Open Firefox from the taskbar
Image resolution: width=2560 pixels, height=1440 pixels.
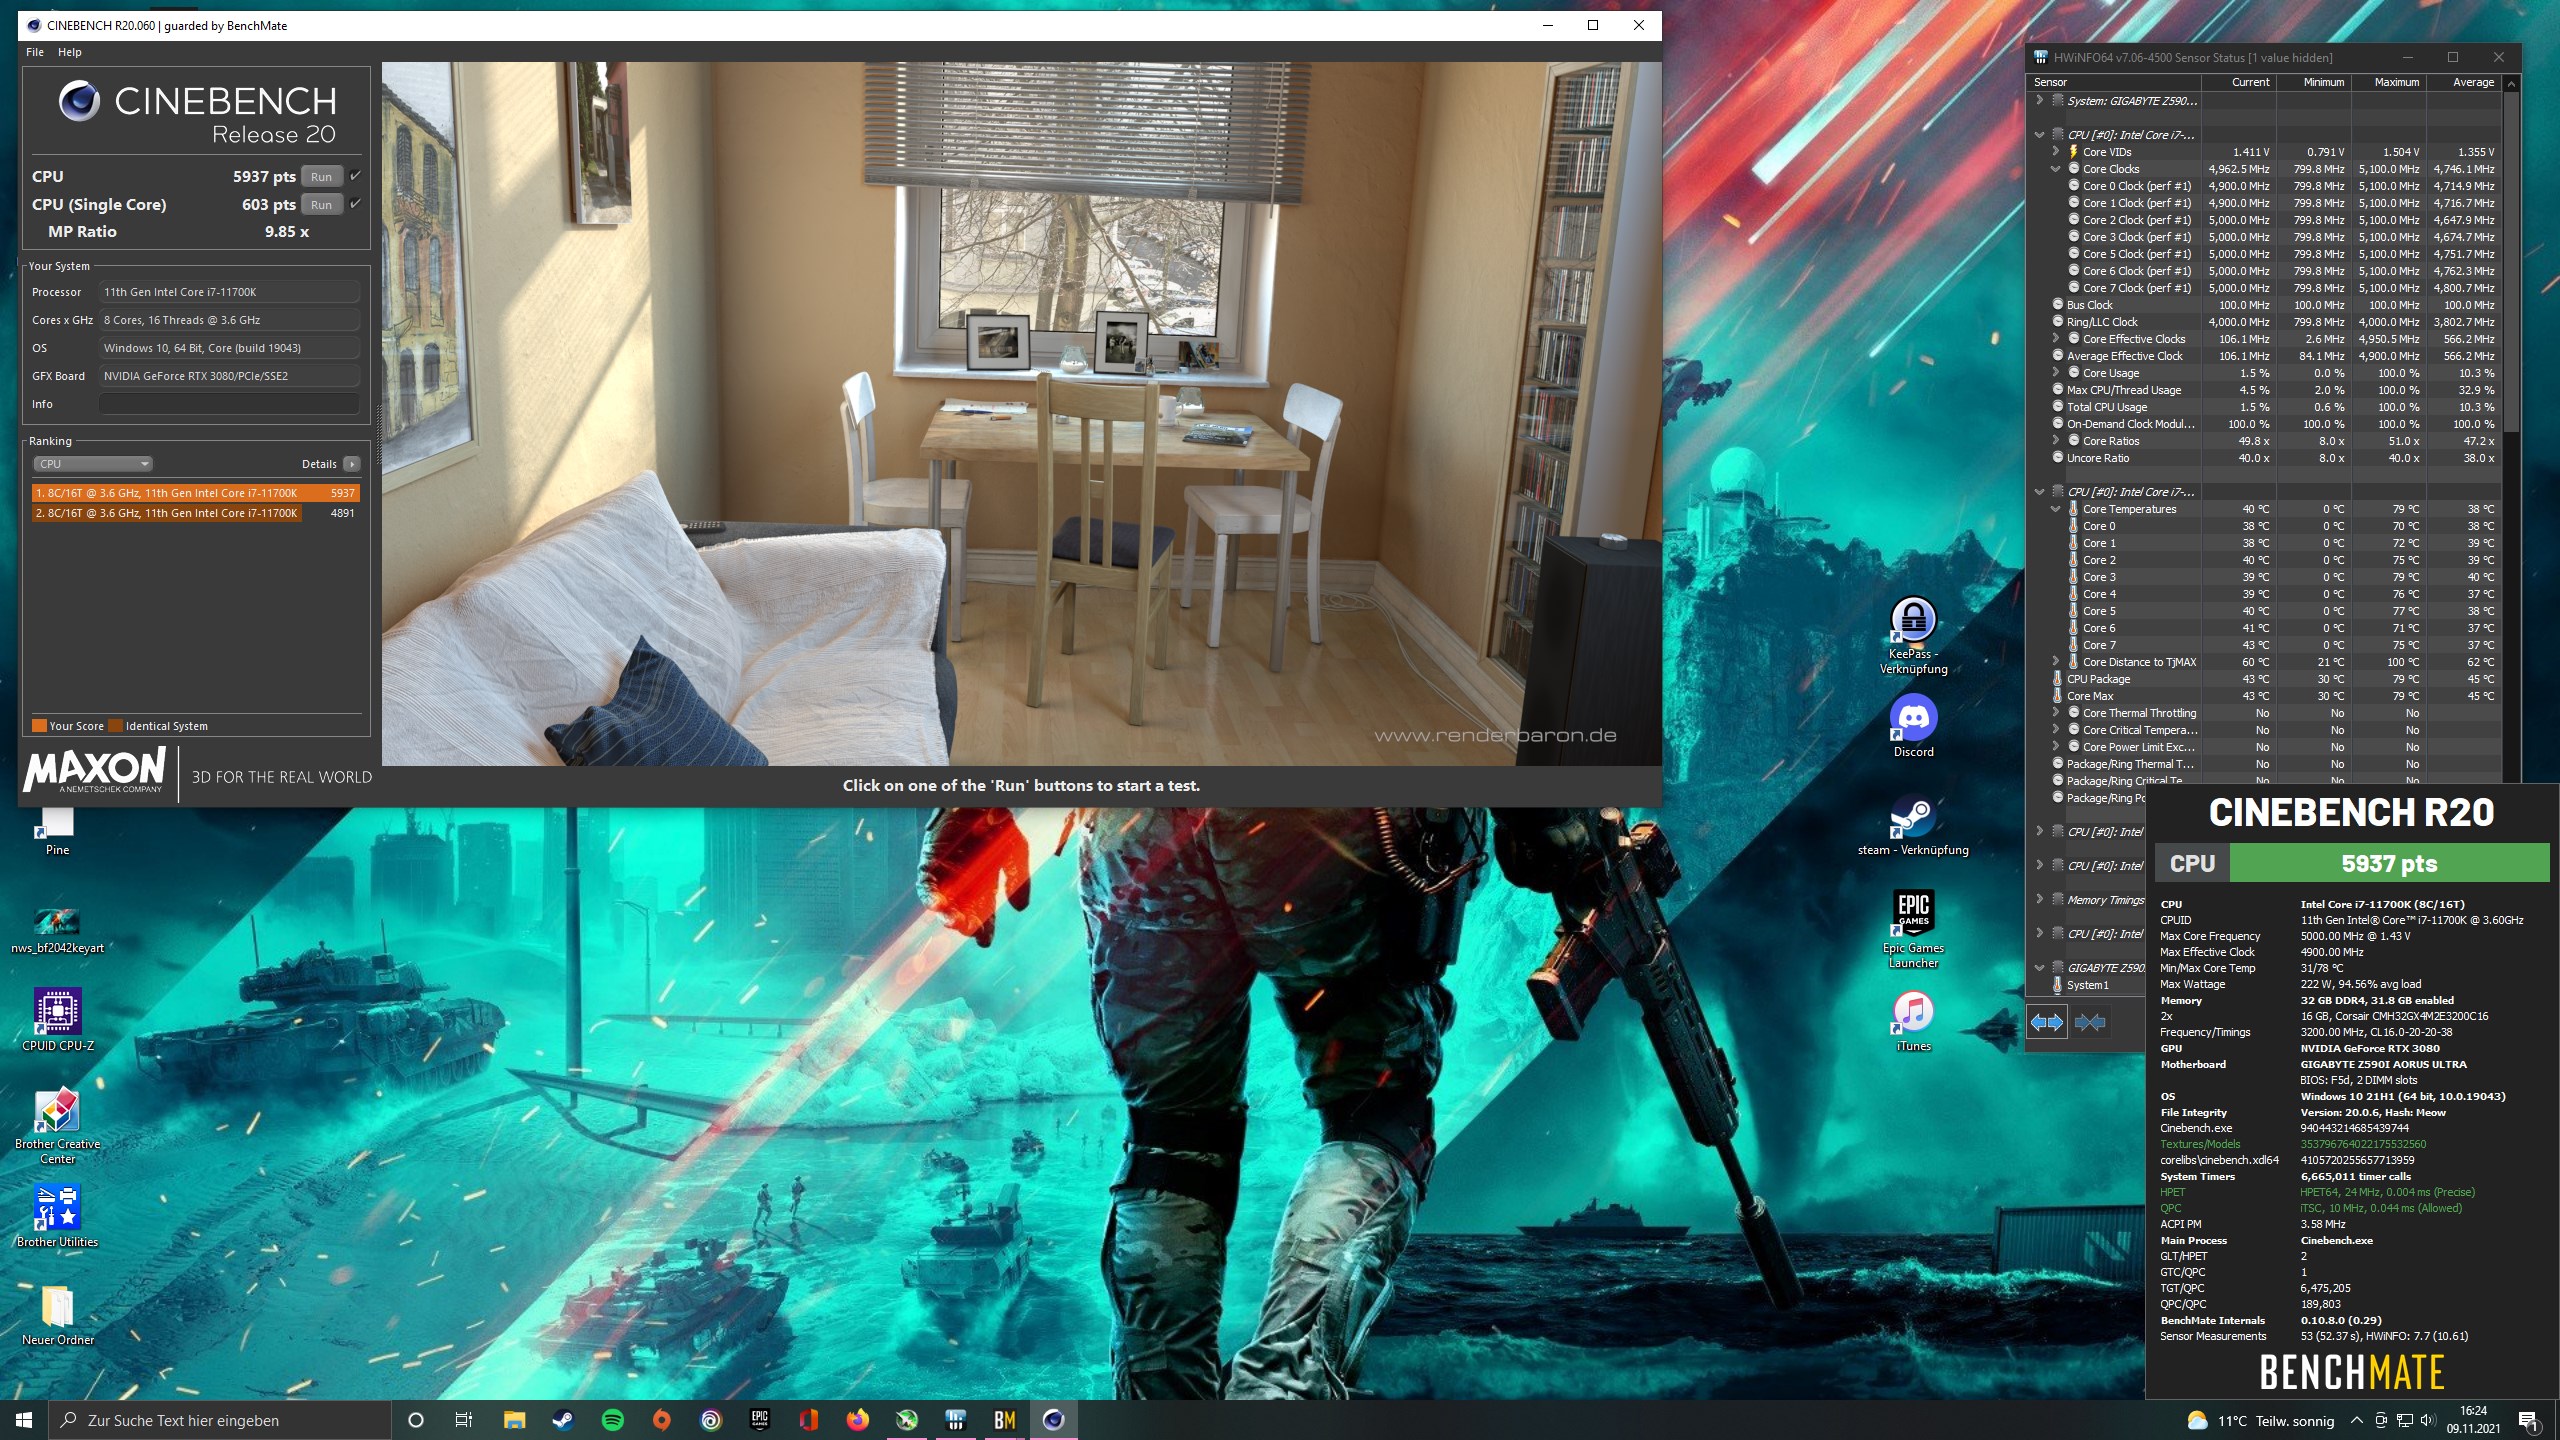coord(858,1420)
